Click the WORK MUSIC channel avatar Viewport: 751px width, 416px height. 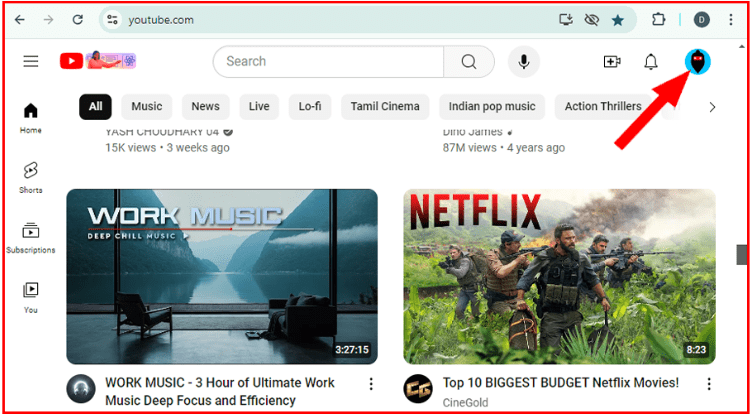pyautogui.click(x=80, y=389)
